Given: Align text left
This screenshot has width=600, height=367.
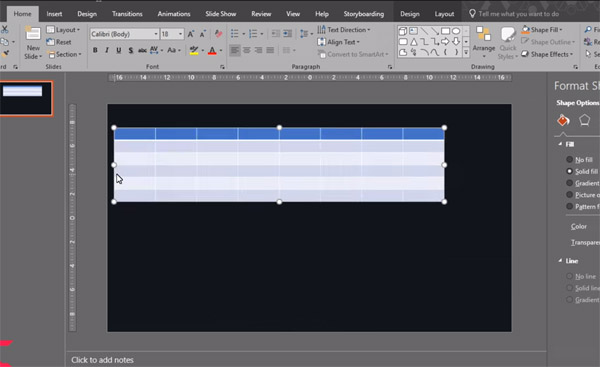Looking at the screenshot, I should click(235, 50).
